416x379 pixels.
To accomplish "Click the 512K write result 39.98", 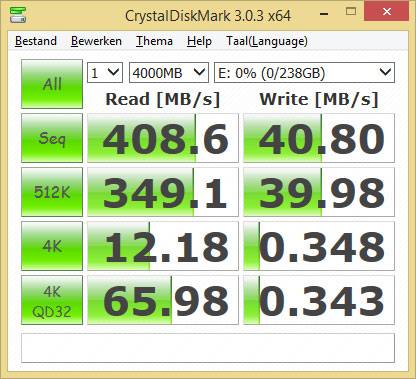I will tap(319, 192).
